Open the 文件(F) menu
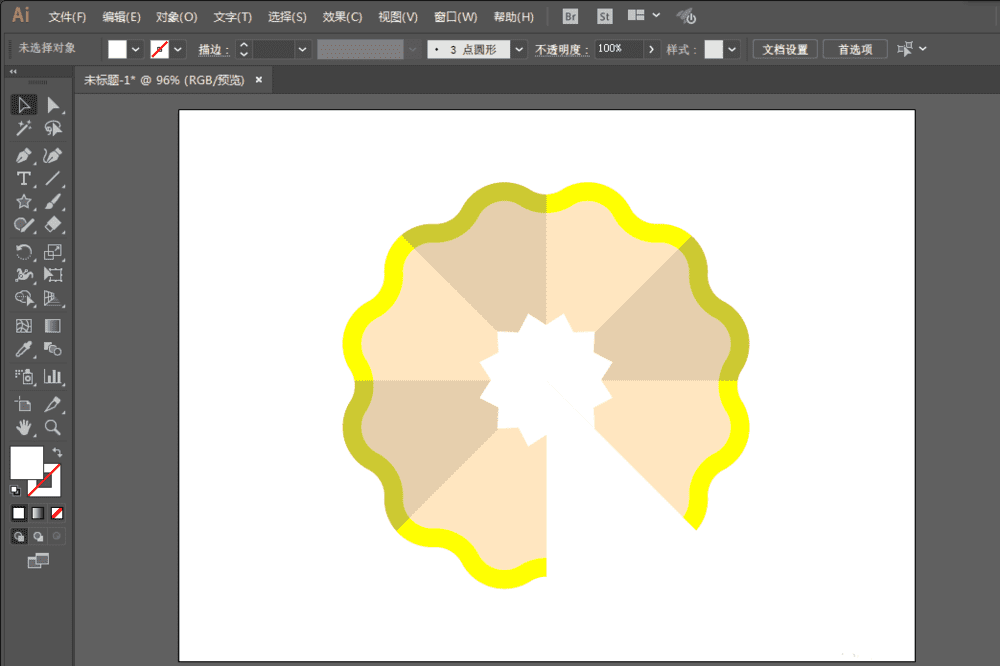1000x666 pixels. pyautogui.click(x=67, y=17)
